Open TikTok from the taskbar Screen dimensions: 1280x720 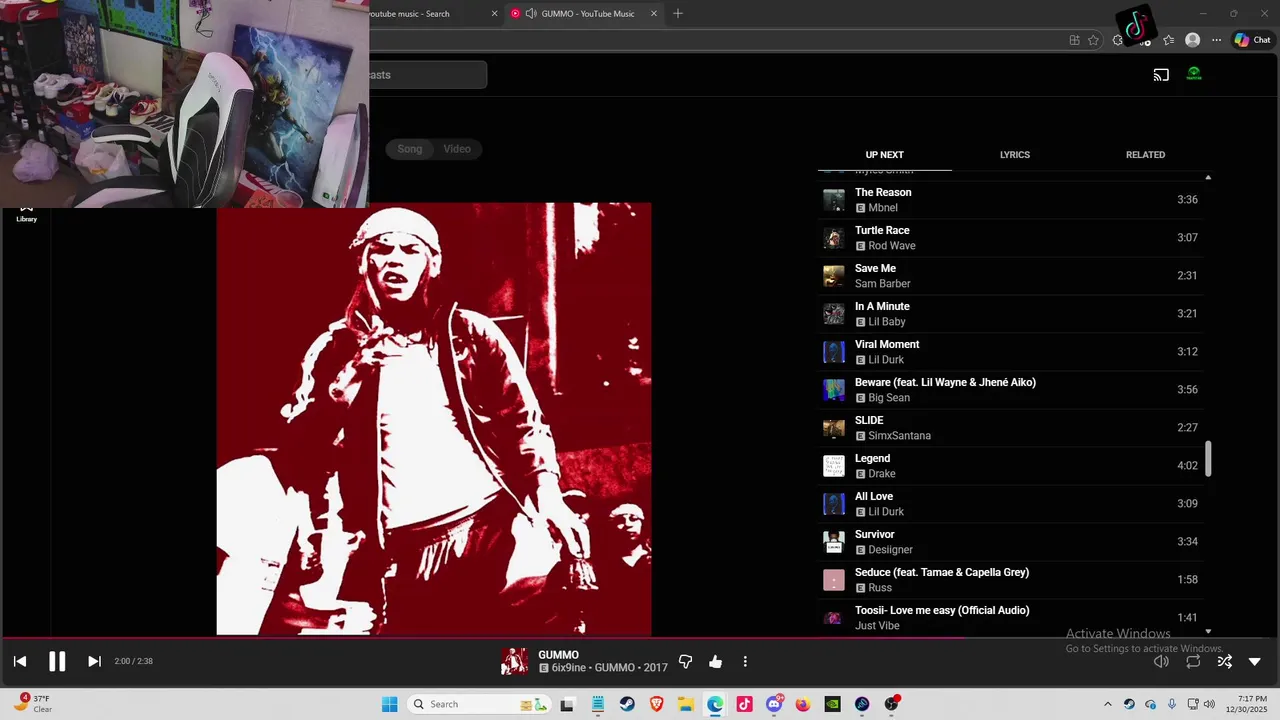tap(744, 704)
